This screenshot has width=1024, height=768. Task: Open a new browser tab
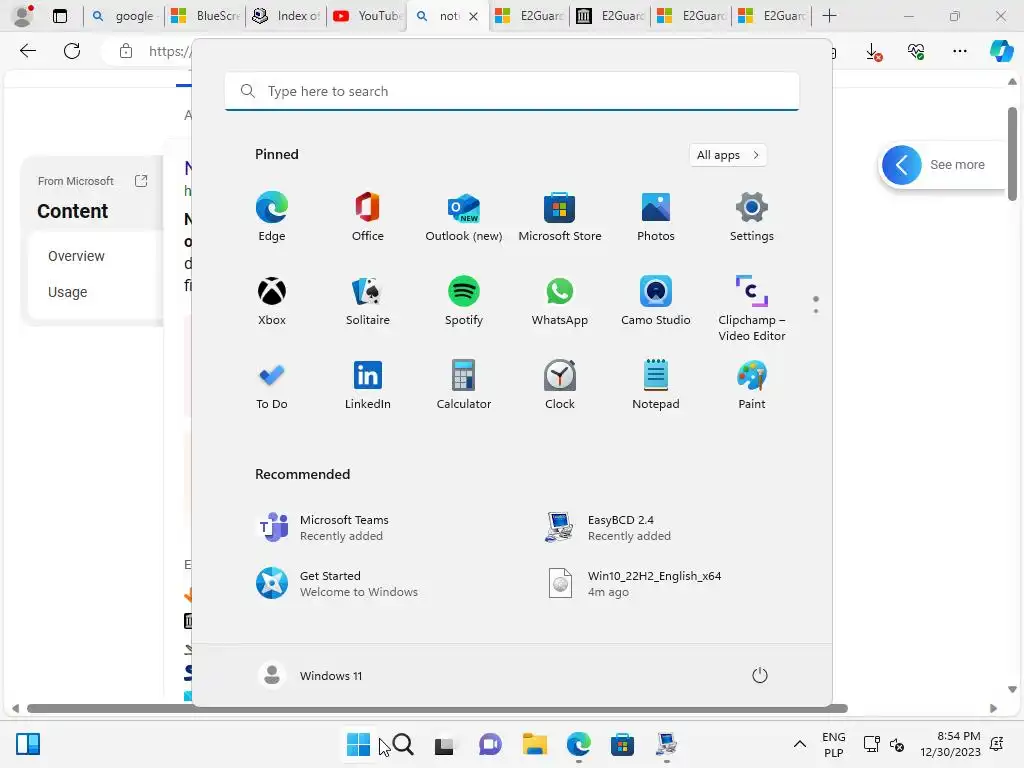tap(829, 16)
